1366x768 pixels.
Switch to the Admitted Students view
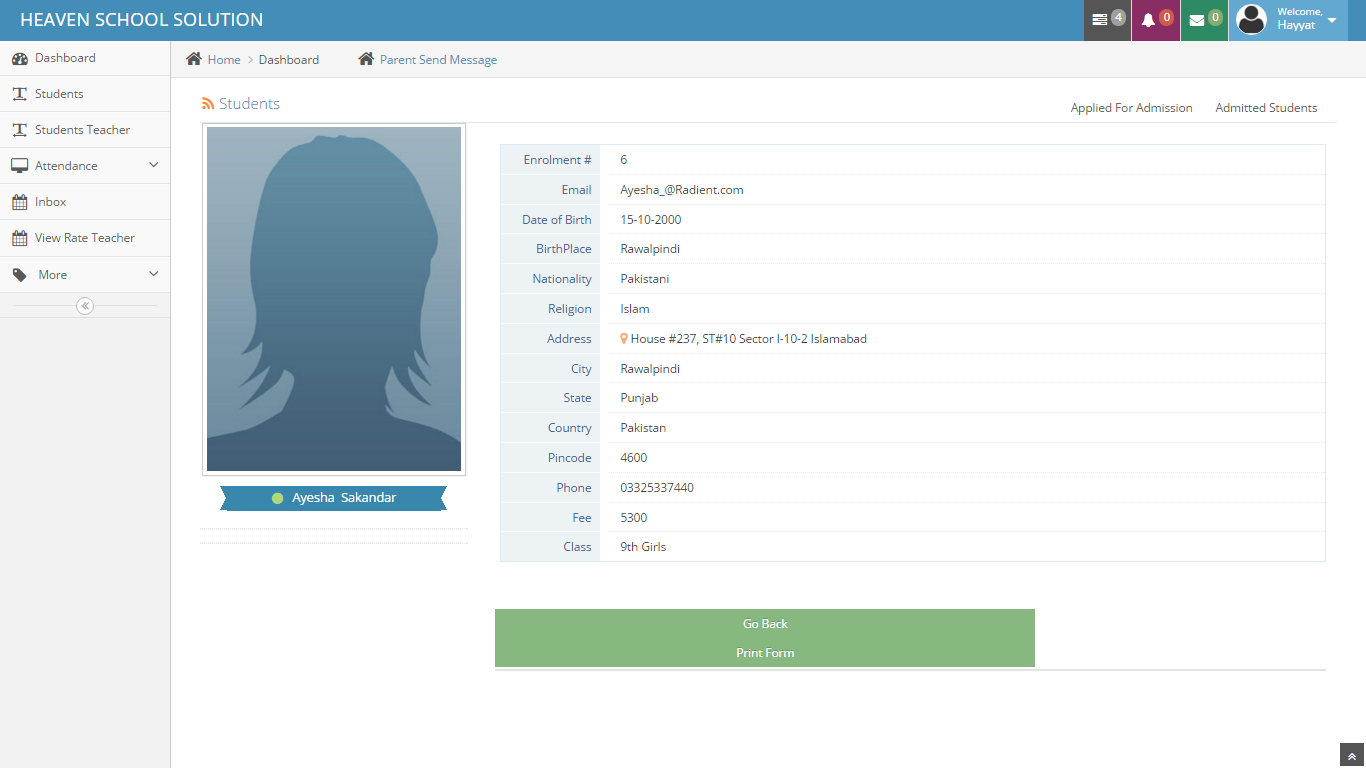tap(1266, 107)
